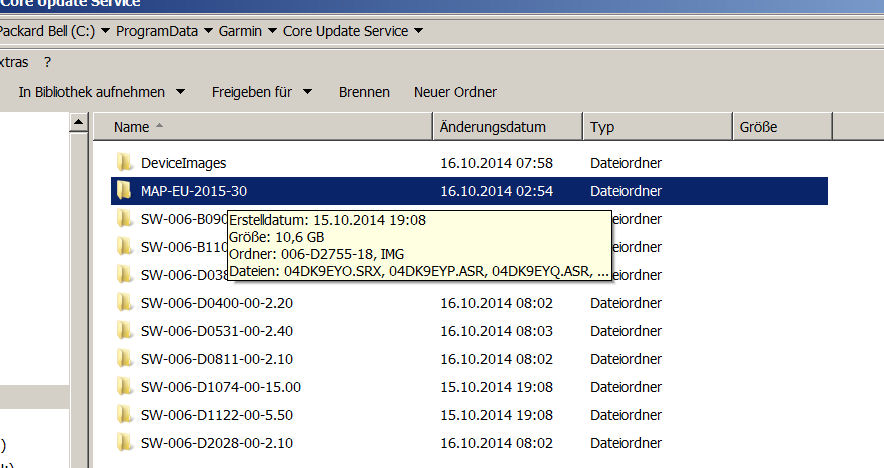Select folder SW-006-D0531-00-2.40

(217, 331)
